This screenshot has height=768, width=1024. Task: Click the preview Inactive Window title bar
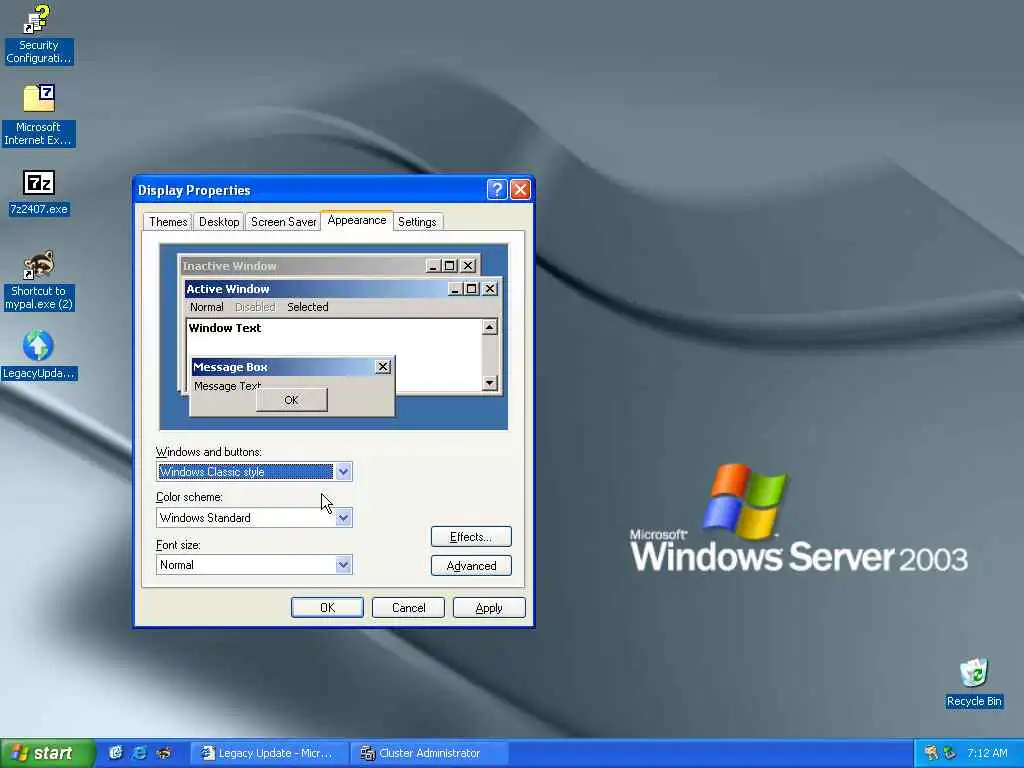[329, 266]
